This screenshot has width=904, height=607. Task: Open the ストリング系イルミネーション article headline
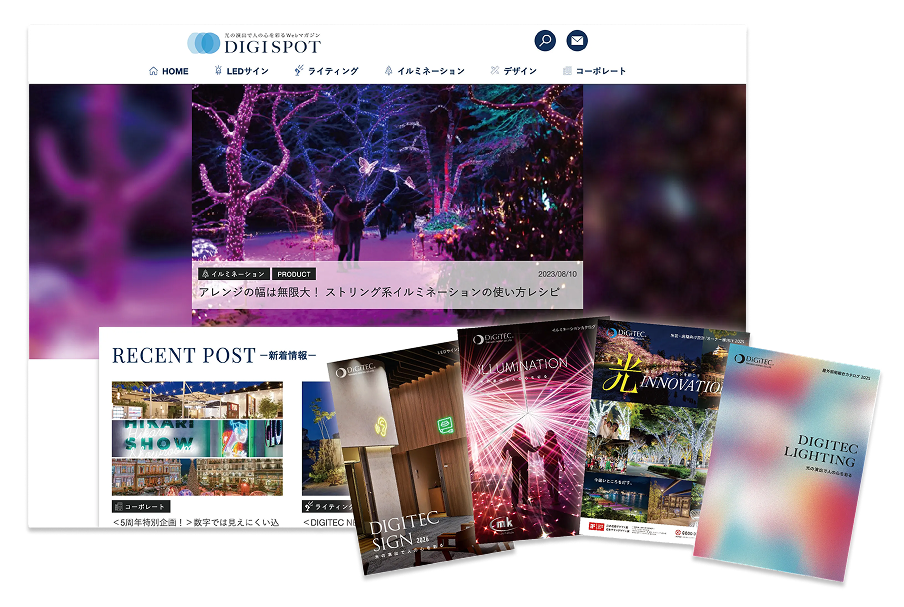click(x=387, y=292)
